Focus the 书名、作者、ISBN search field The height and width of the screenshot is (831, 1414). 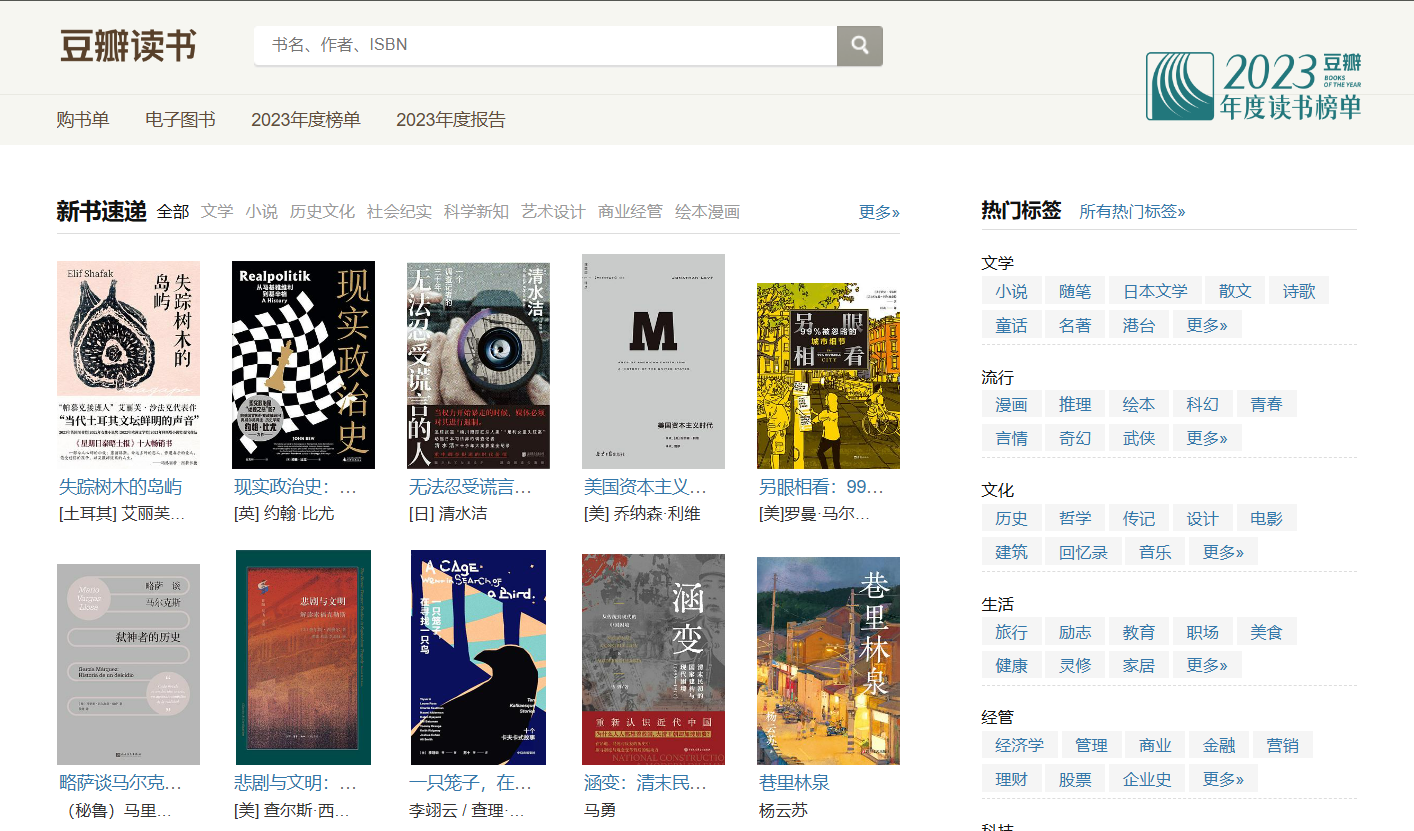(545, 46)
